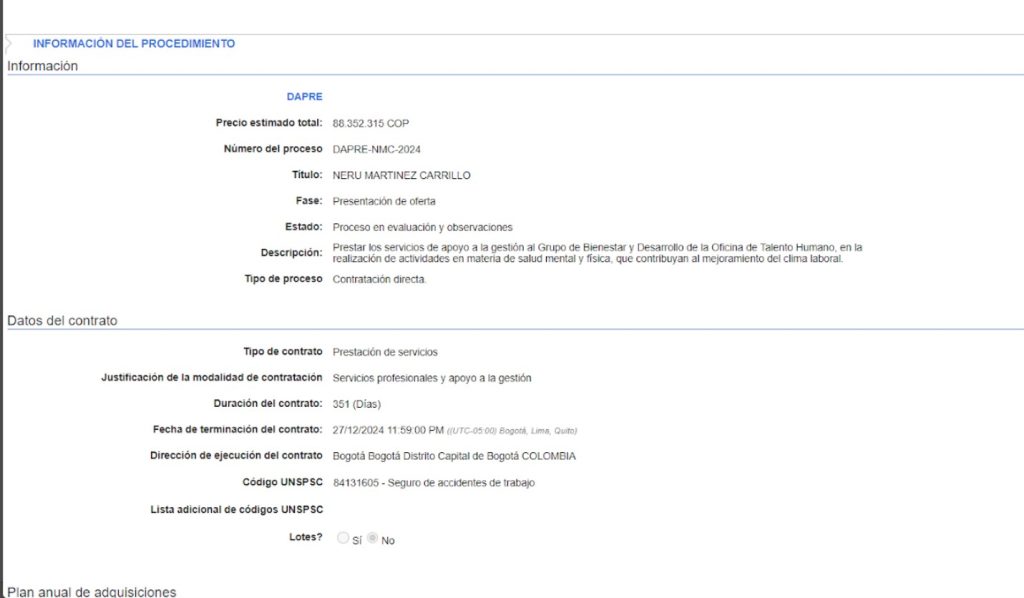Click the price value 88.352.315 COP
Image resolution: width=1024 pixels, height=598 pixels.
[x=370, y=123]
